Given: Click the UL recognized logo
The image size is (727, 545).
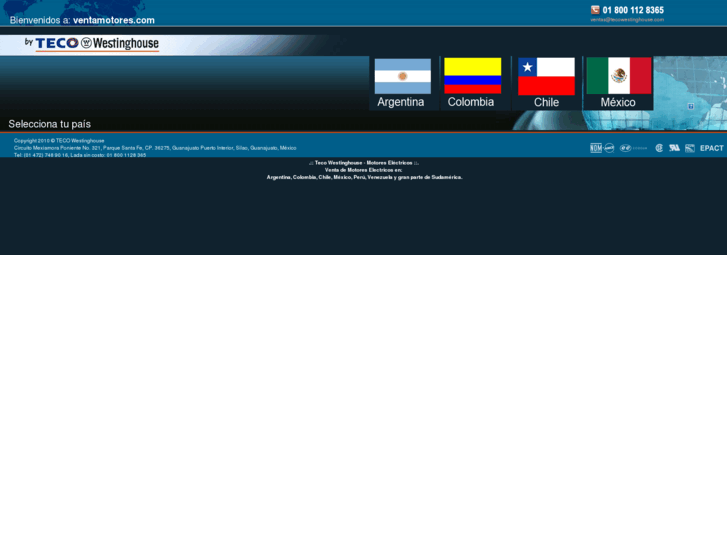Looking at the screenshot, I should 674,147.
